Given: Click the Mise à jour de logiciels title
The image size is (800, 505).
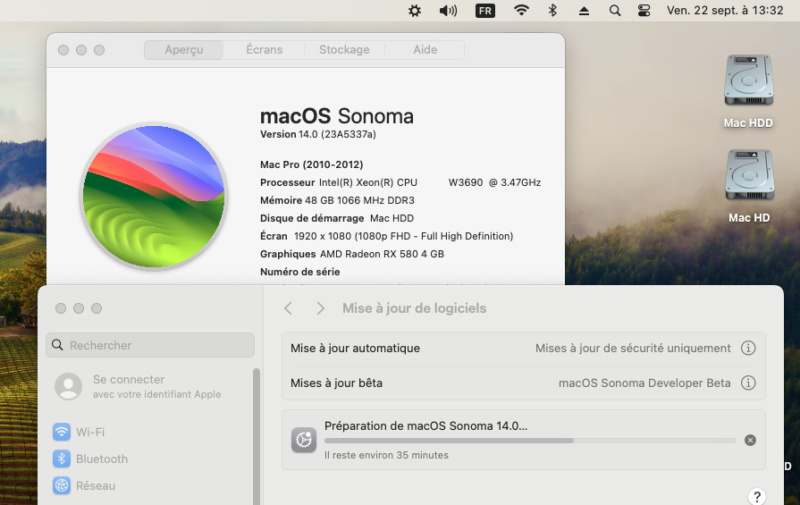Looking at the screenshot, I should point(414,308).
